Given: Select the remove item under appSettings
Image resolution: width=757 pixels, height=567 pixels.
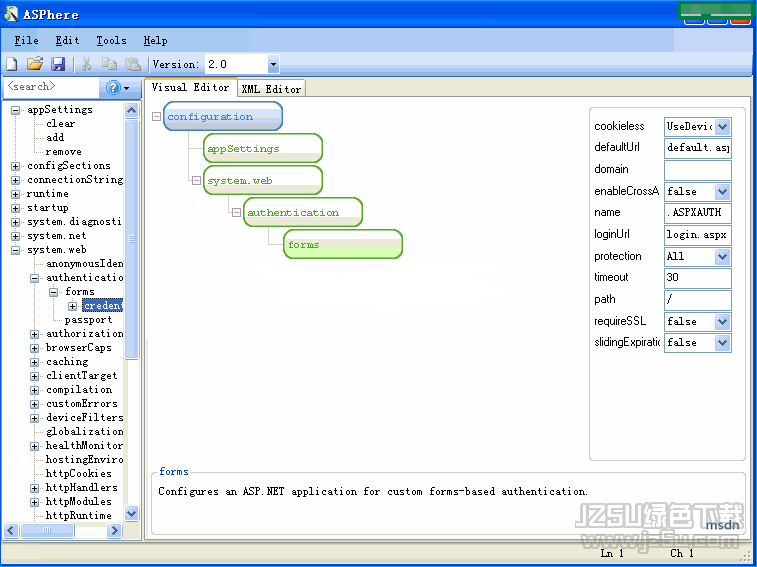Looking at the screenshot, I should [63, 152].
